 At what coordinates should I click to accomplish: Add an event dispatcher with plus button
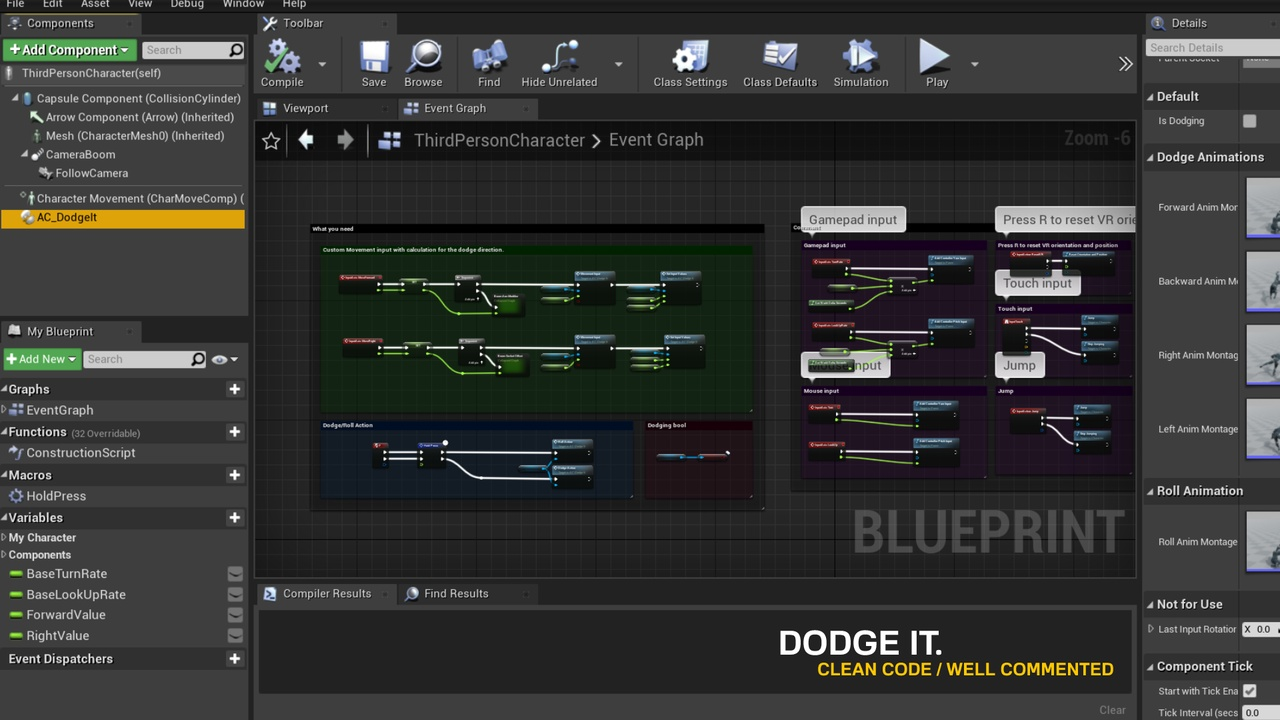pyautogui.click(x=234, y=659)
